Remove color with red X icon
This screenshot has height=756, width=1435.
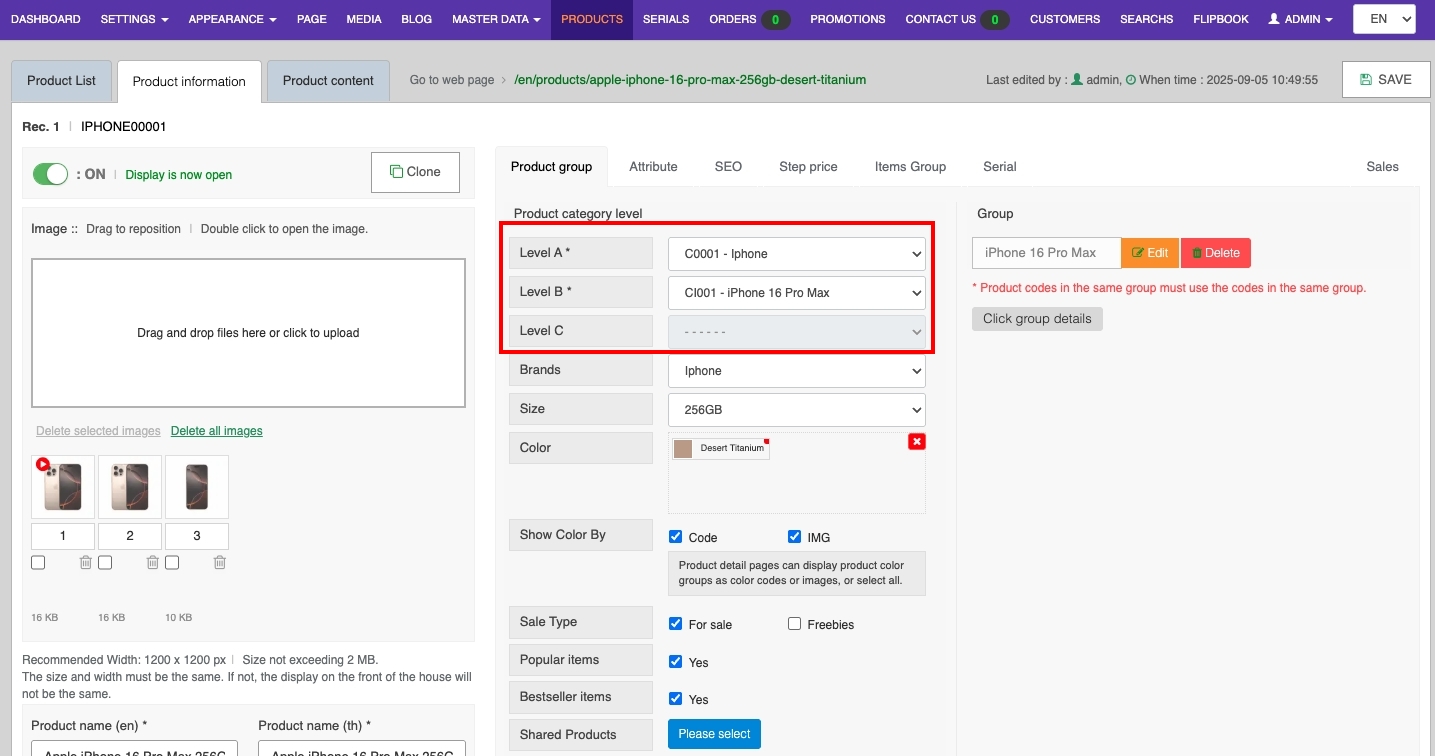coord(916,442)
